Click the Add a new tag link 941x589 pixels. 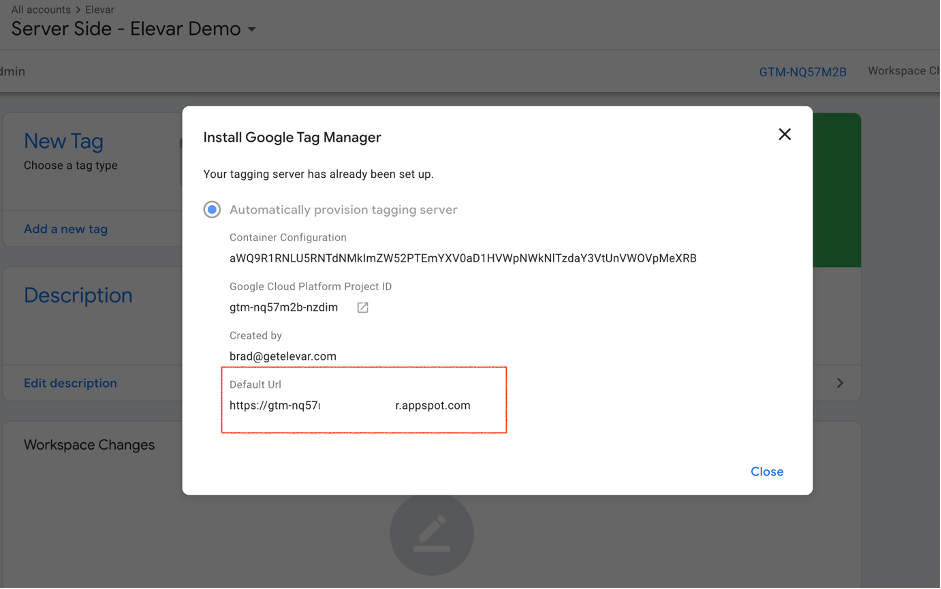[65, 229]
